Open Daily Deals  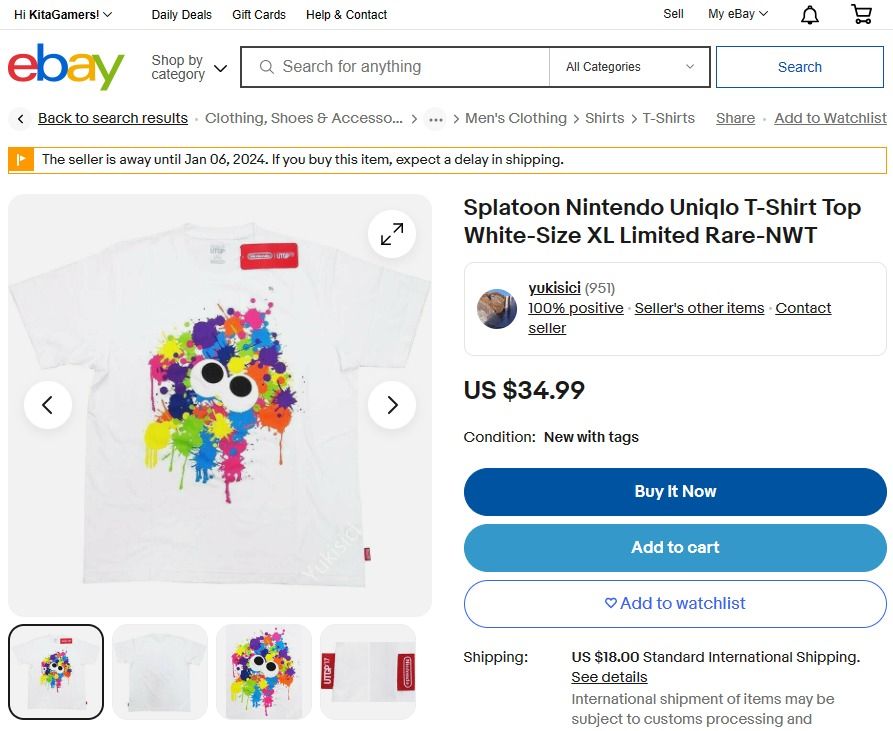pos(180,14)
